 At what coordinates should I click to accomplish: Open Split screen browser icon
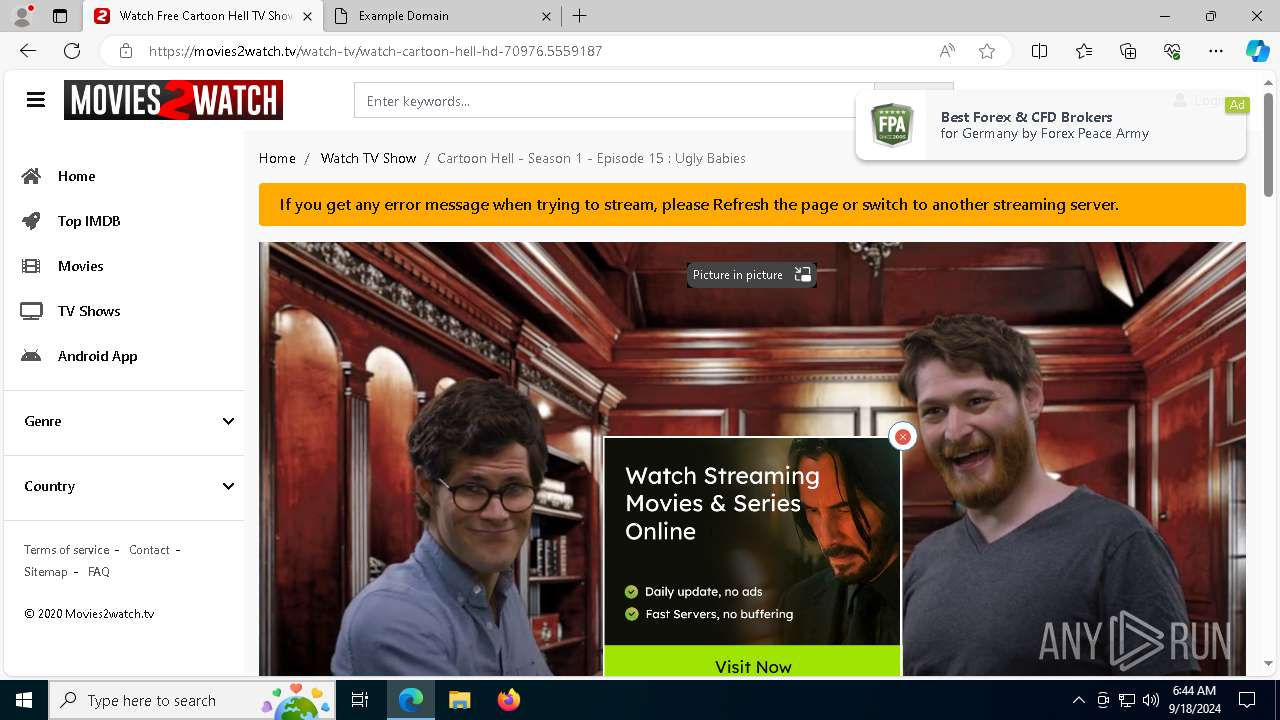1040,51
